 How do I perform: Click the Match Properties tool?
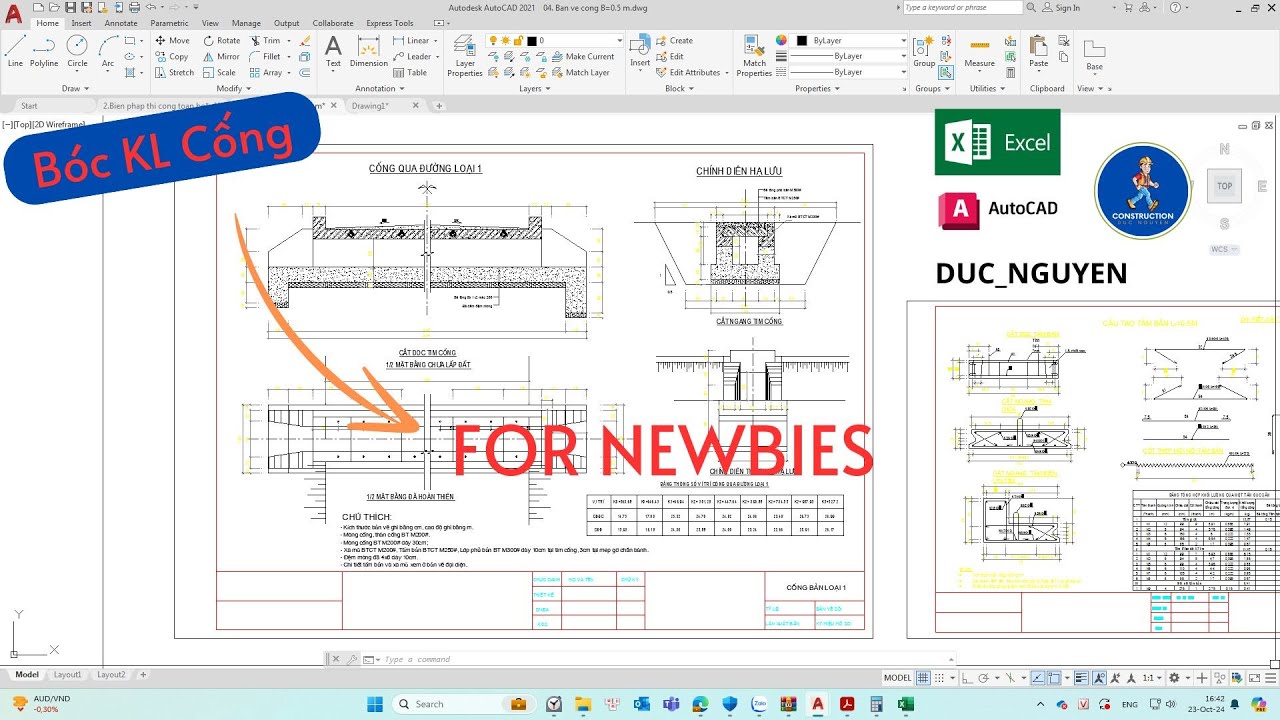pos(754,55)
